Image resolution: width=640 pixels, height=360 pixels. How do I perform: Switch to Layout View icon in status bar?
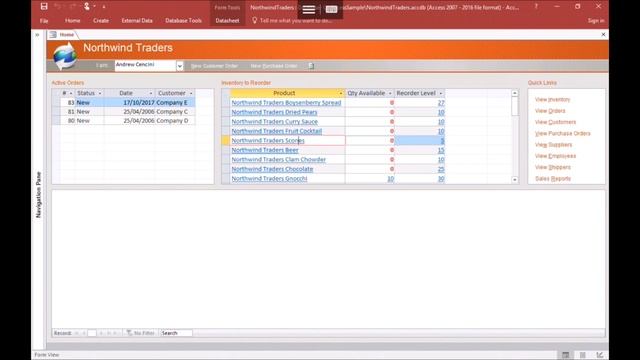(x=583, y=355)
